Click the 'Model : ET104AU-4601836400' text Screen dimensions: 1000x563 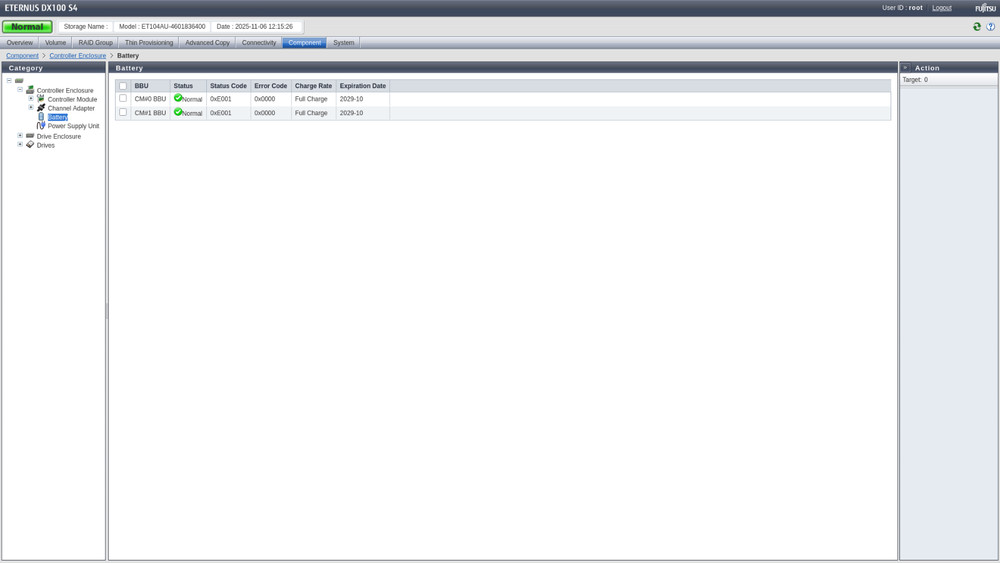(162, 27)
